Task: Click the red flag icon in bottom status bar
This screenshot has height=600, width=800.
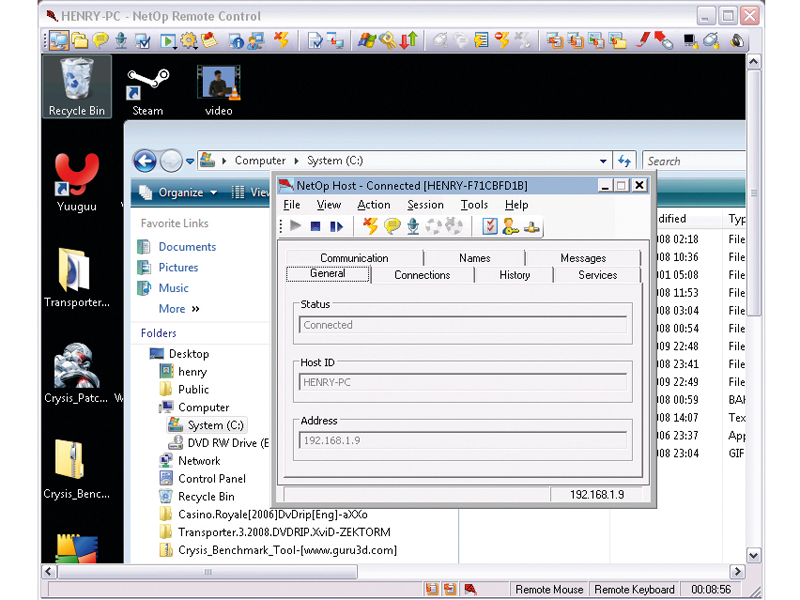Action: (x=470, y=589)
